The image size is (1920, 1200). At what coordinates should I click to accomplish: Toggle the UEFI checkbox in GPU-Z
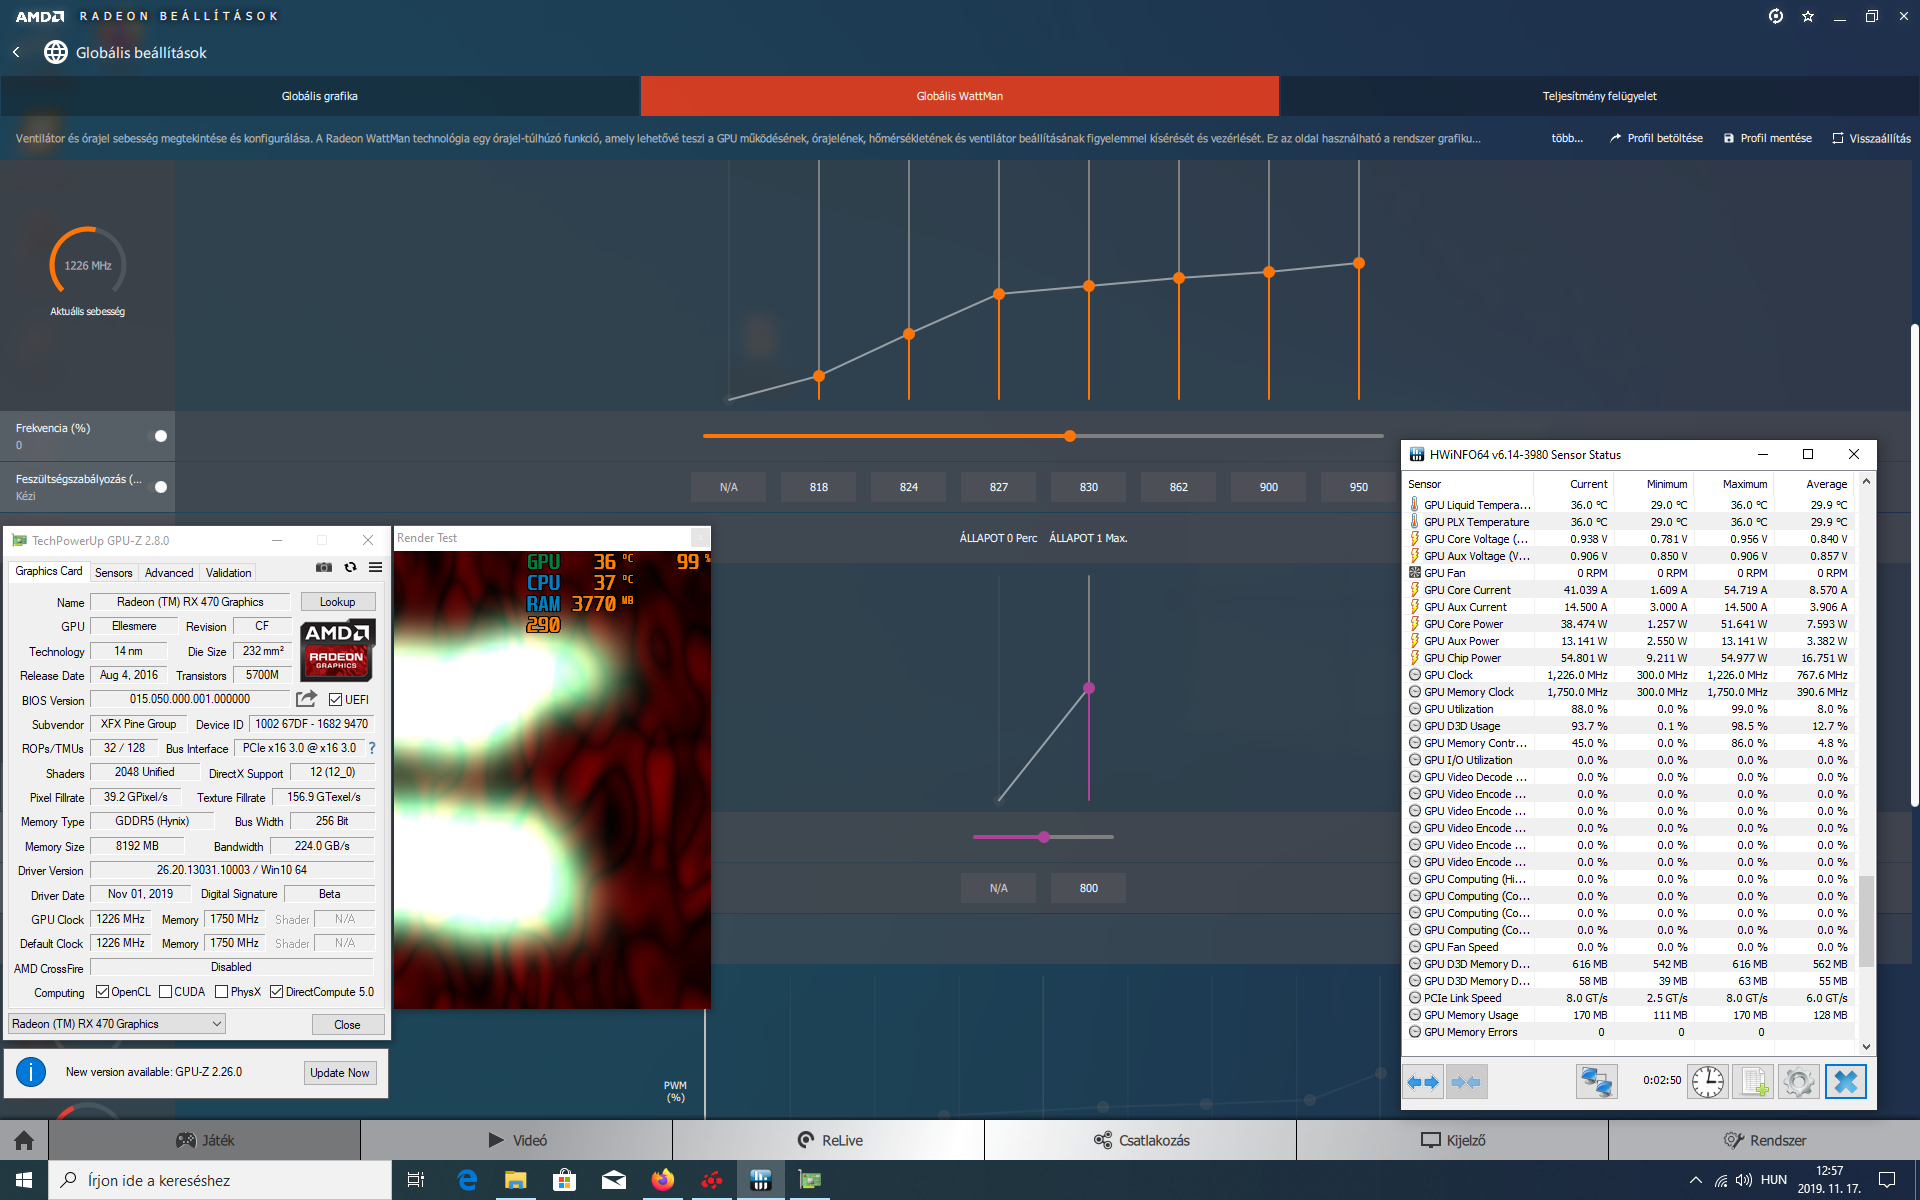coord(336,700)
